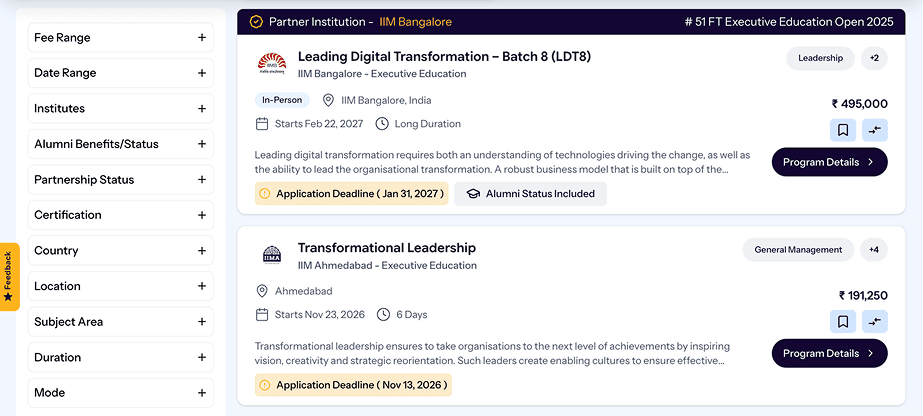923x416 pixels.
Task: Expand the Country filter
Action: (x=121, y=251)
